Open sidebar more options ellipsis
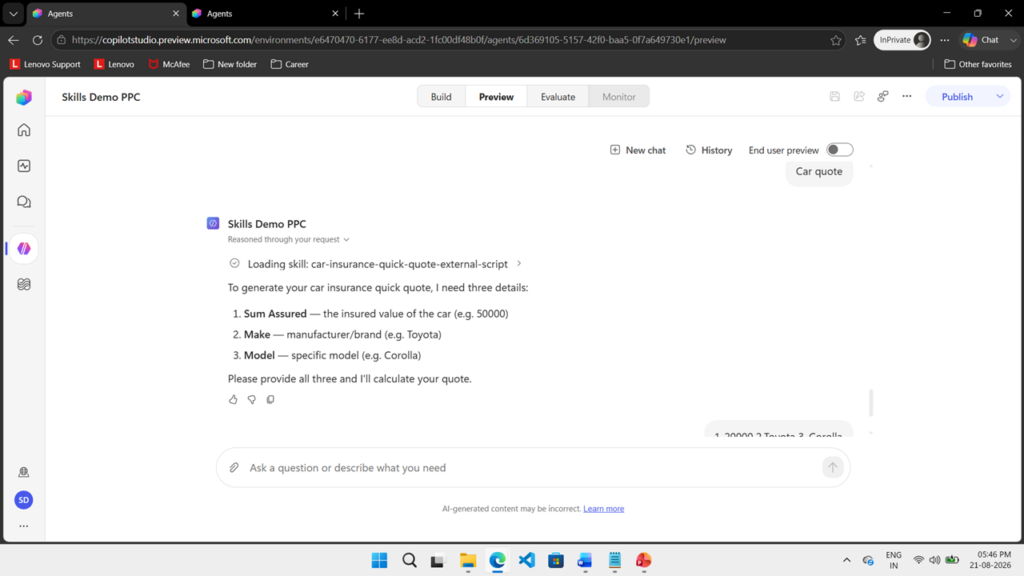Viewport: 1024px width, 576px height. point(24,526)
